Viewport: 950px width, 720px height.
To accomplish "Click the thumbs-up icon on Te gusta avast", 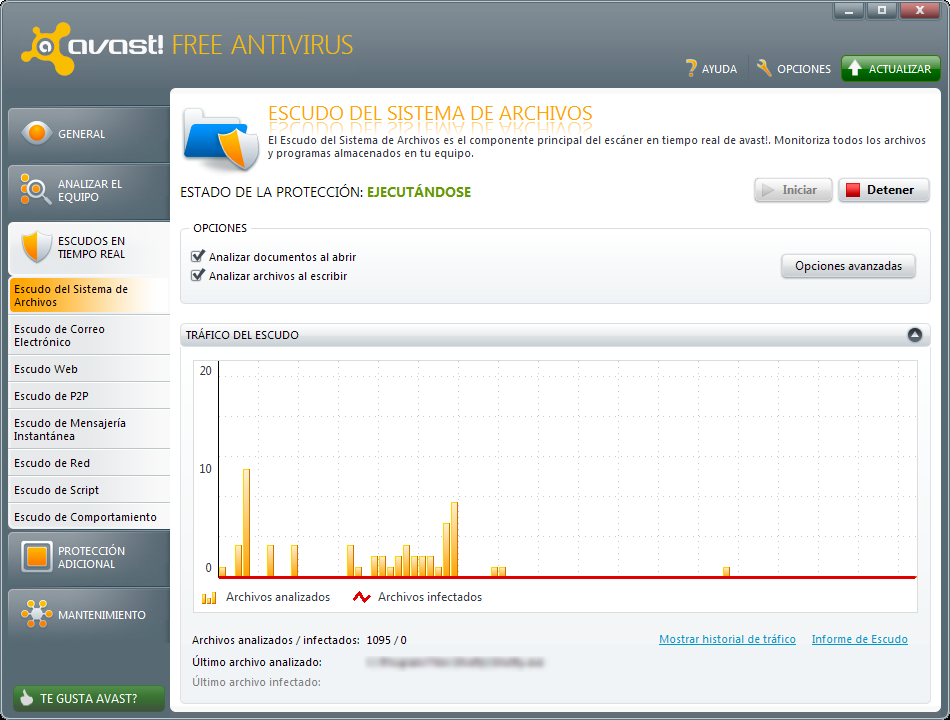I will coord(26,698).
